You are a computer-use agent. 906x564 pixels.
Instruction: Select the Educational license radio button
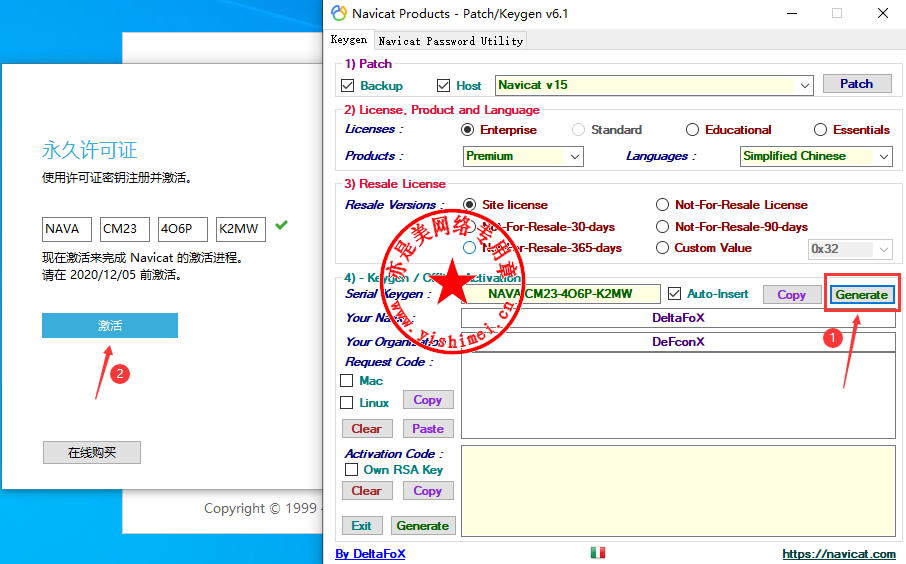coord(692,129)
